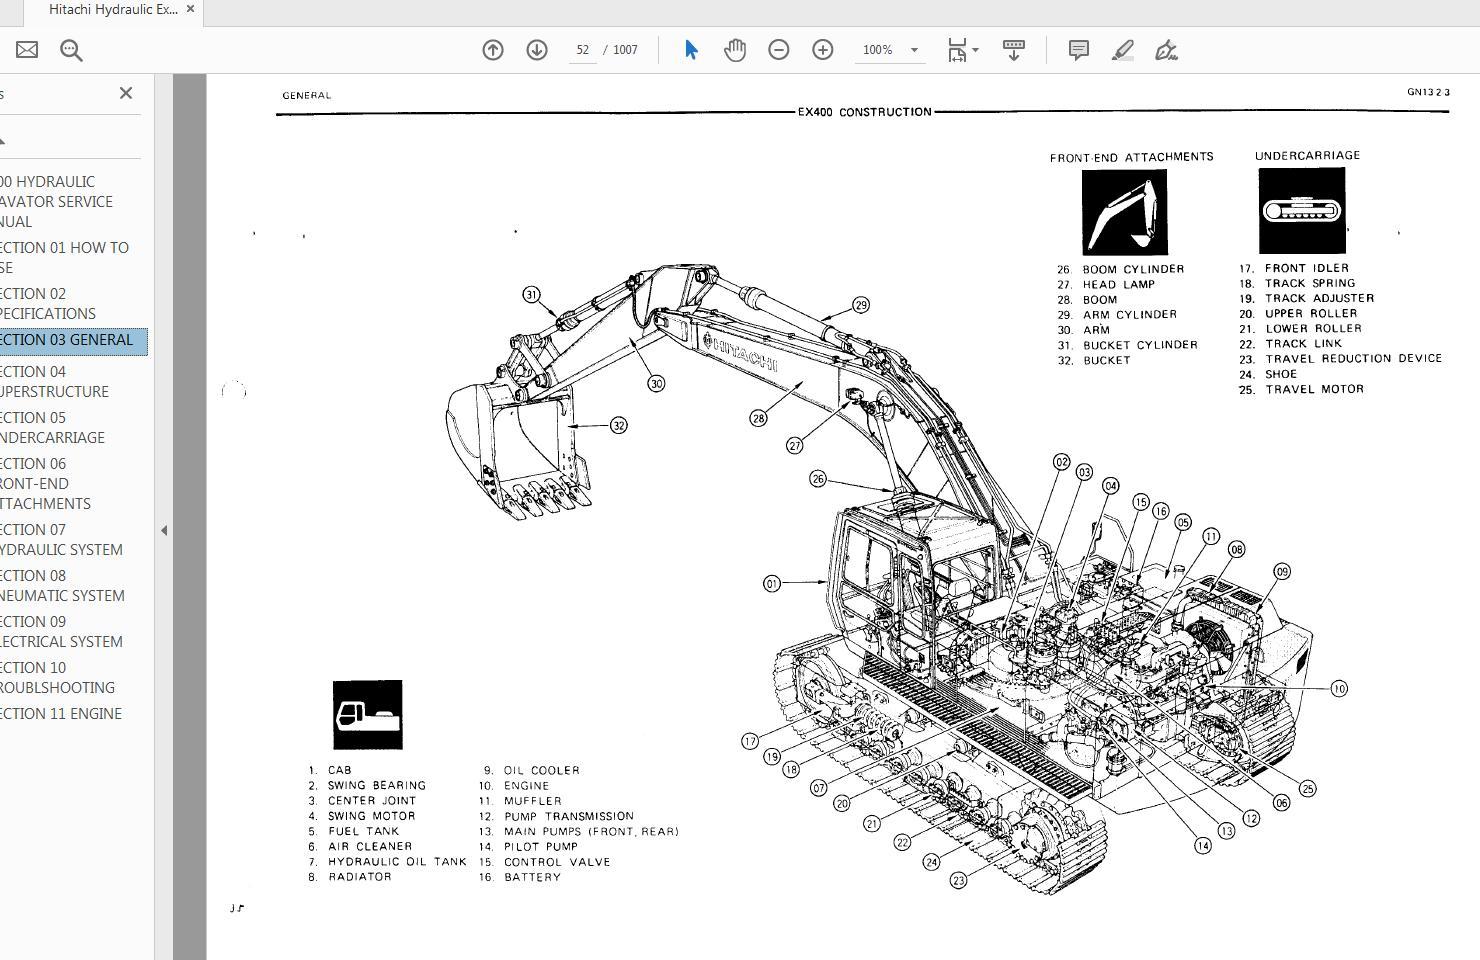The image size is (1480, 960).
Task: Click the page number field showing 52
Action: pyautogui.click(x=583, y=50)
